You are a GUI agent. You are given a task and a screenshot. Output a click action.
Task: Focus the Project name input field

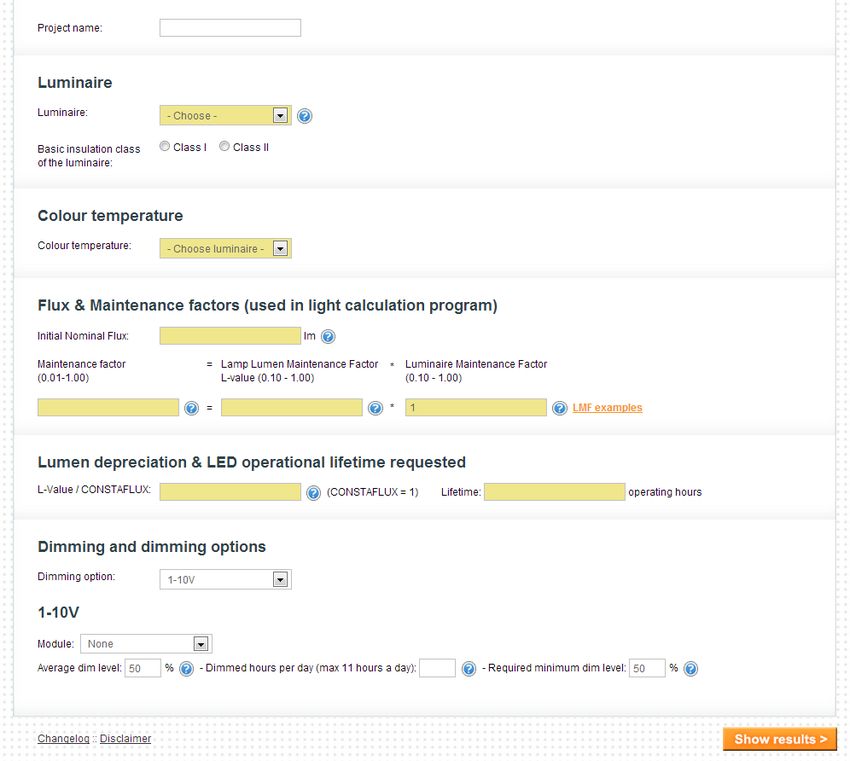230,28
